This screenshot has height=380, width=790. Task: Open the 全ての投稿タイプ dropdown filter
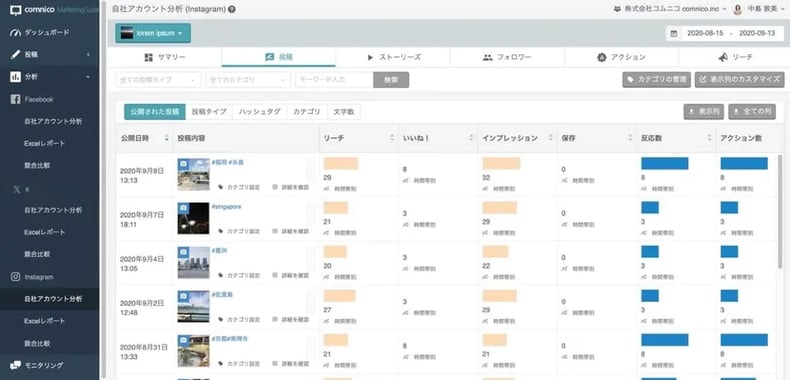[158, 80]
